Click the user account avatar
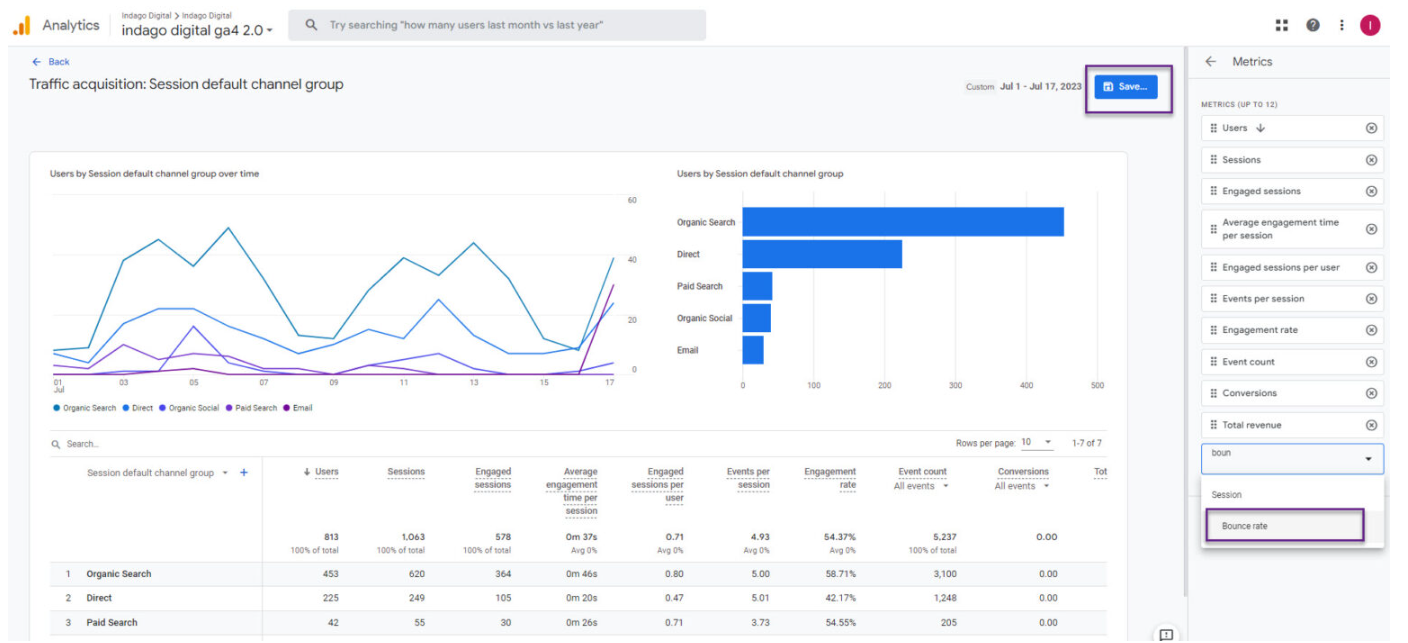 pyautogui.click(x=1370, y=25)
